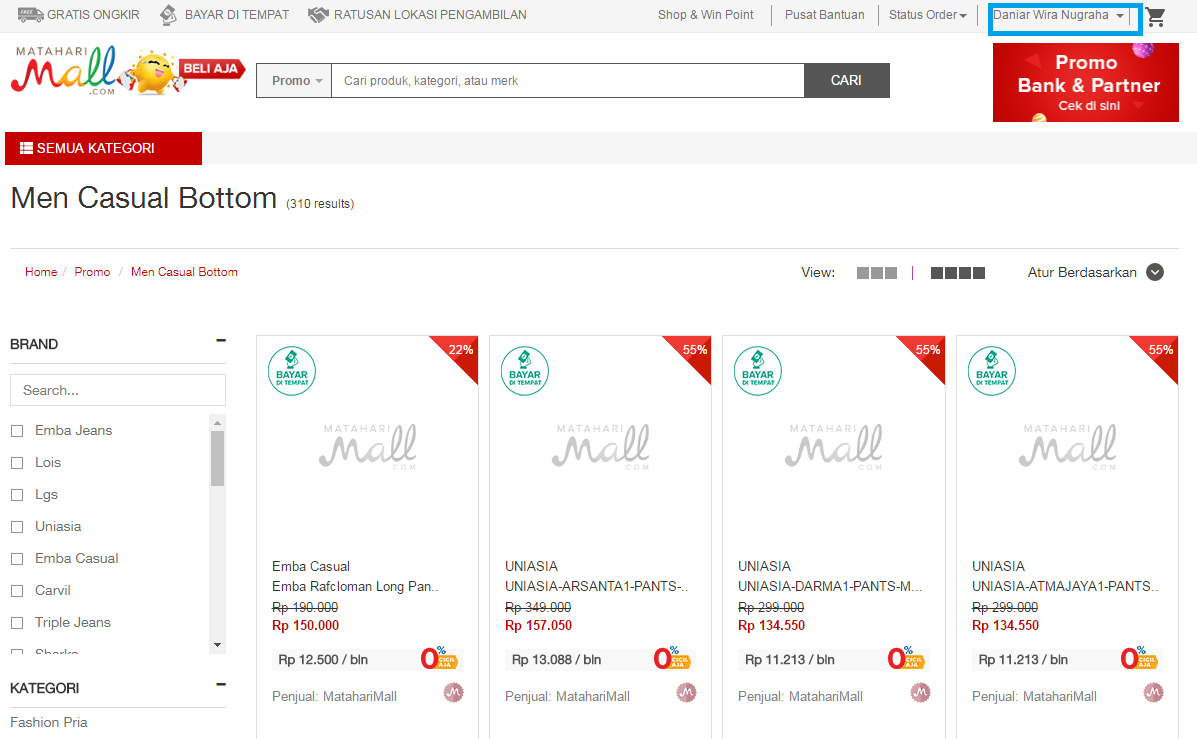Click the MatahariMall.com logo
Viewport: 1197px width, 739px height.
pos(64,69)
